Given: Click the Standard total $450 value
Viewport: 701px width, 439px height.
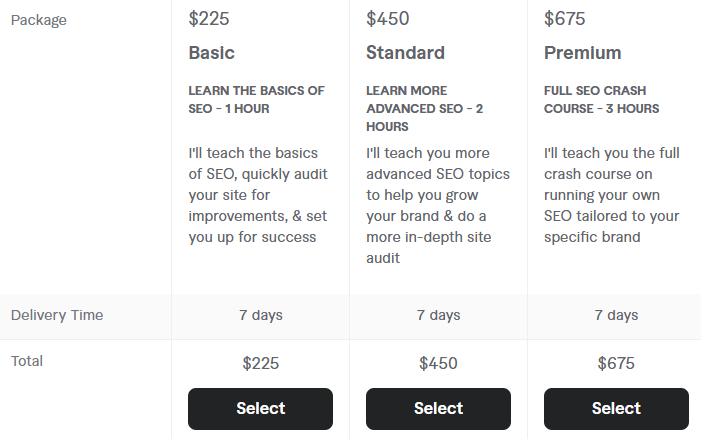Looking at the screenshot, I should (x=438, y=363).
